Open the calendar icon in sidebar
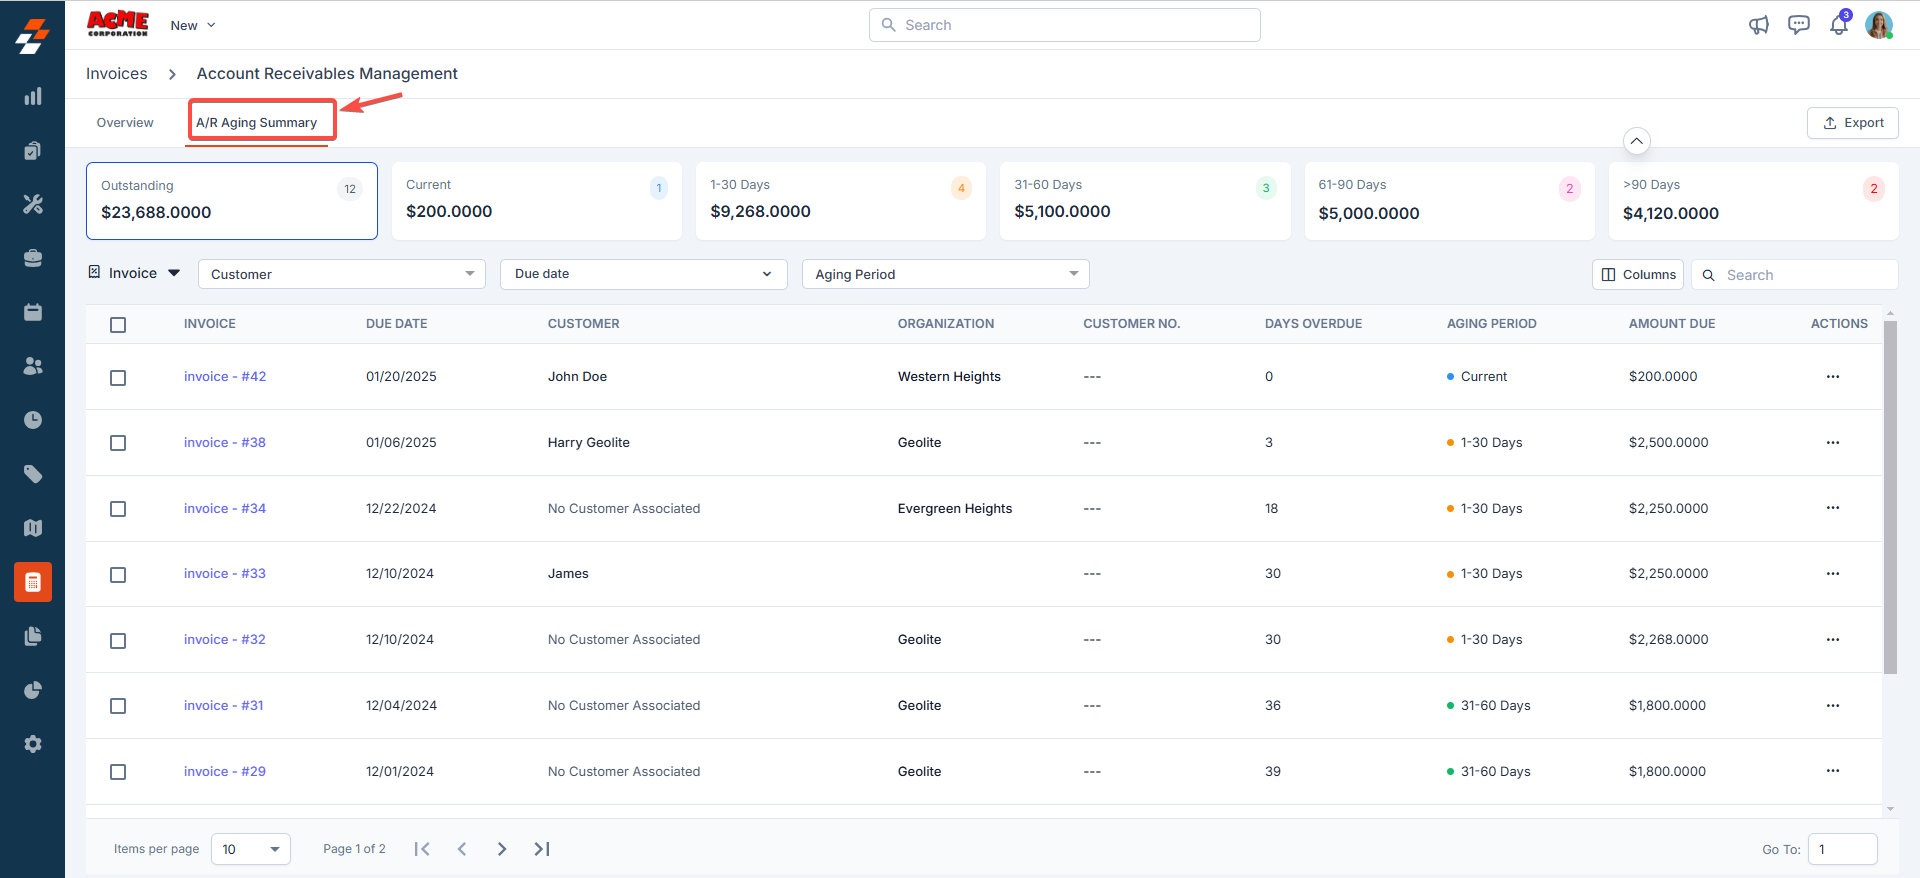The height and width of the screenshot is (878, 1920). point(33,312)
